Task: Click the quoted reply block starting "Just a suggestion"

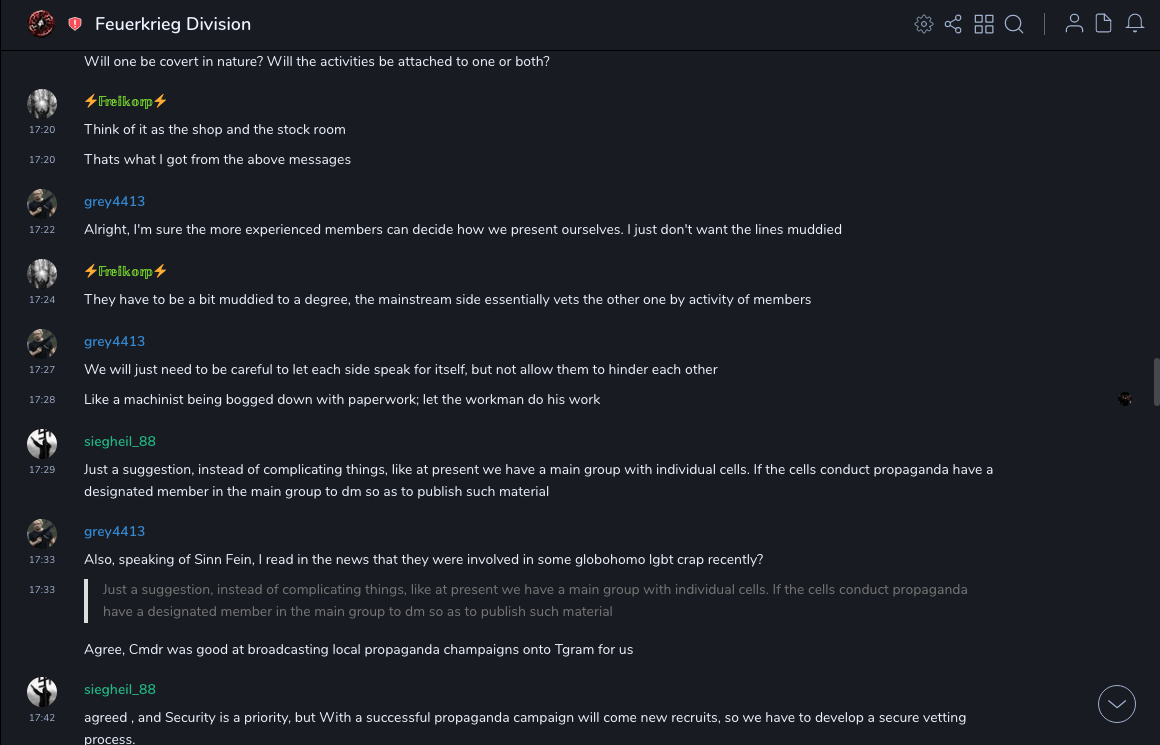Action: click(535, 600)
